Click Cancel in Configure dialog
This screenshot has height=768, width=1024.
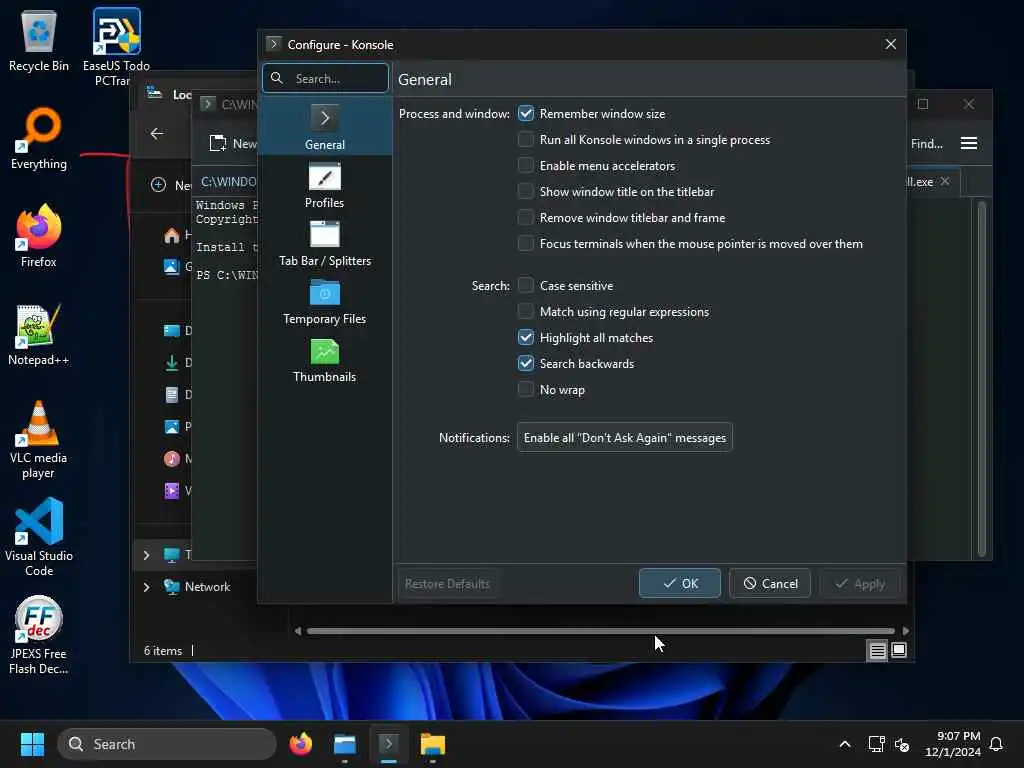point(769,583)
